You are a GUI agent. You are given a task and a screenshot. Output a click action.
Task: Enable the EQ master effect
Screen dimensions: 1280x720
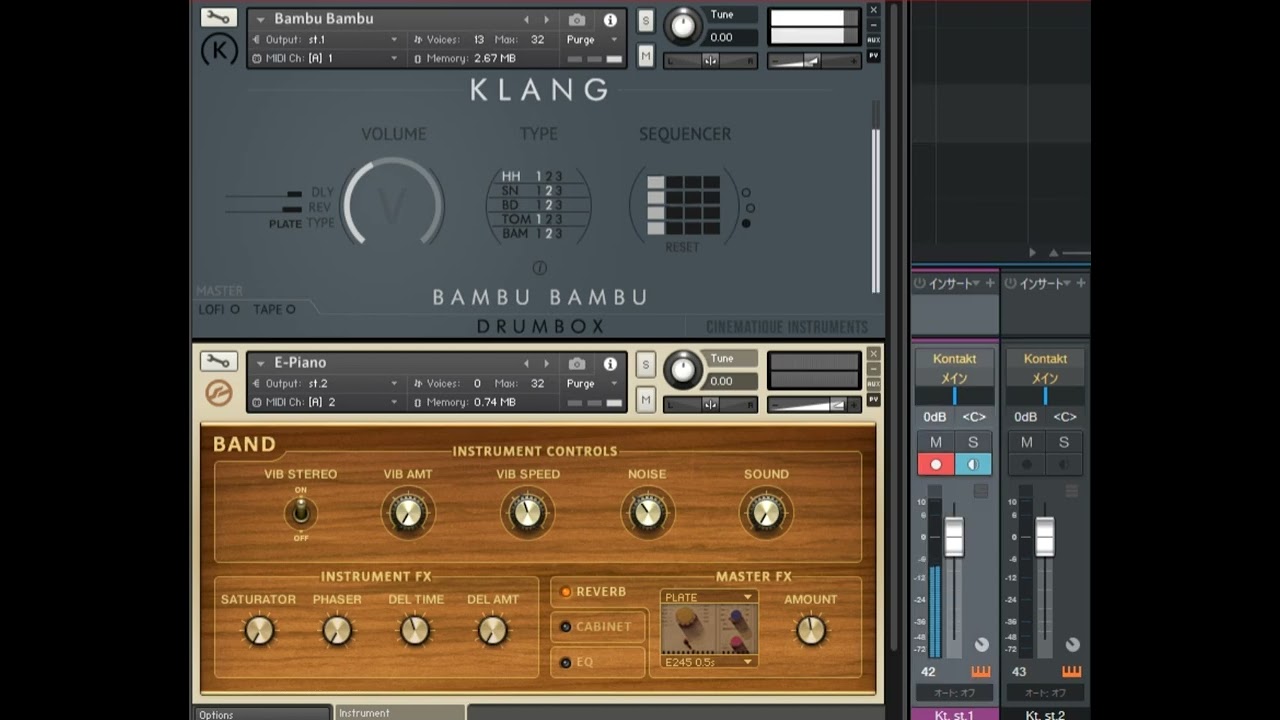pos(565,662)
